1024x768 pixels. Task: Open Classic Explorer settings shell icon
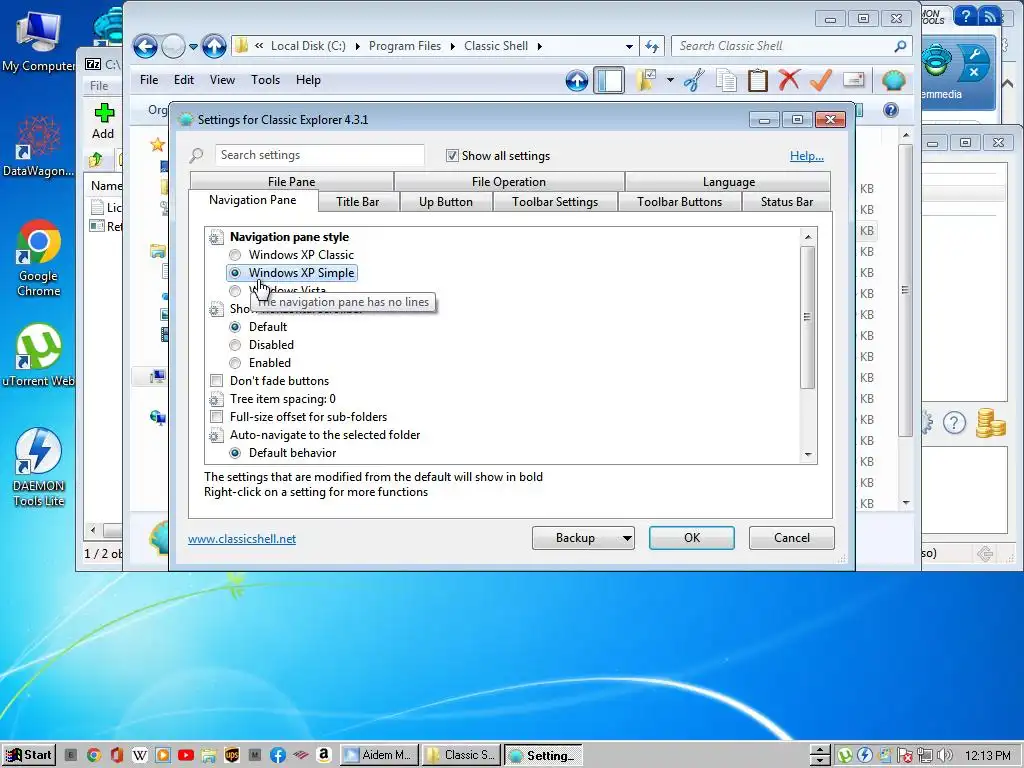[x=893, y=80]
